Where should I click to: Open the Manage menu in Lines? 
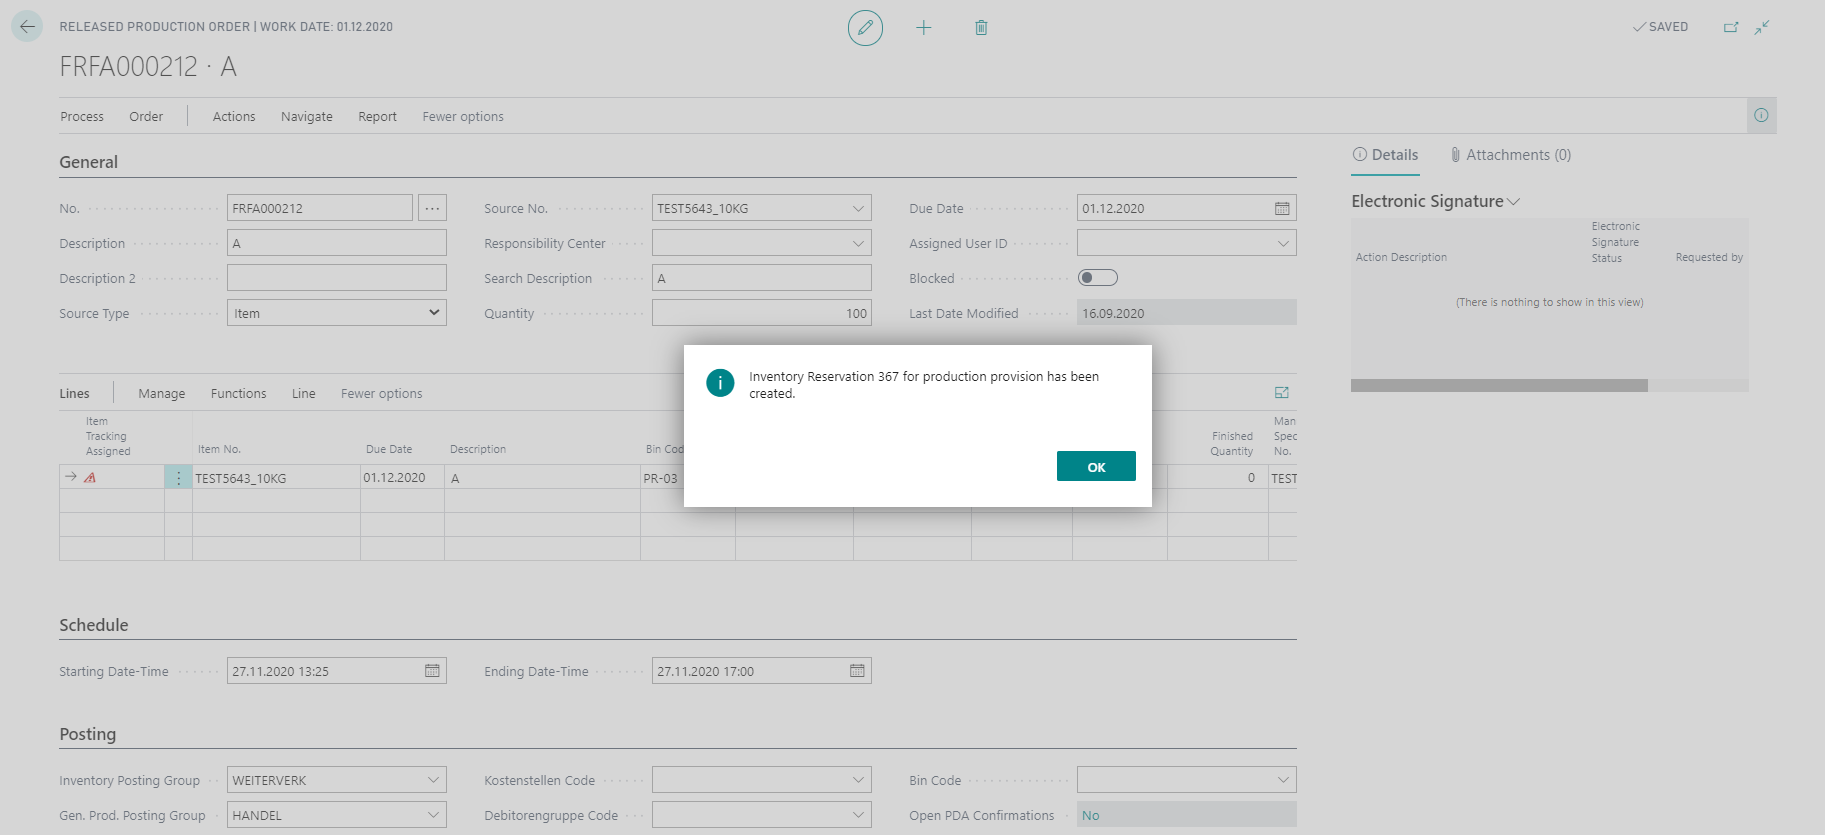pyautogui.click(x=162, y=393)
